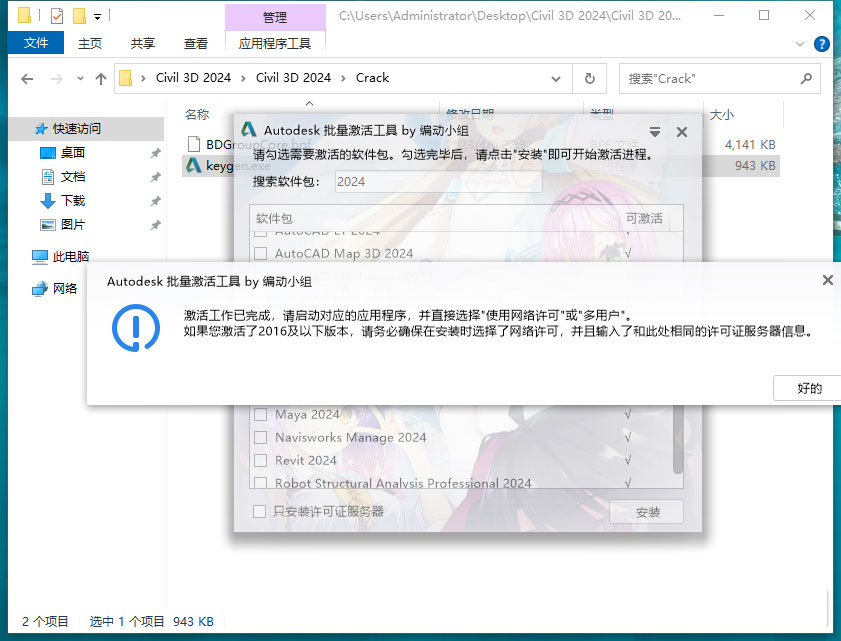
Task: Click the 管理 contextual tab header
Action: click(x=275, y=17)
